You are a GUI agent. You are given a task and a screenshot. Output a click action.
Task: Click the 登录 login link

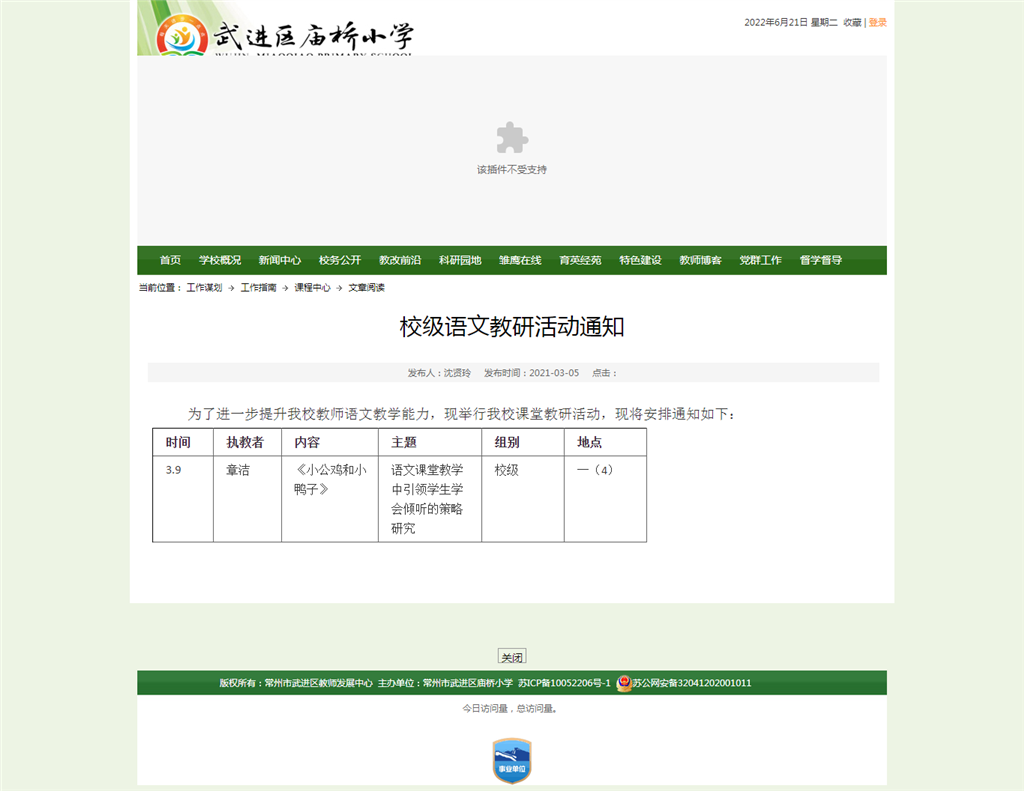tap(878, 22)
